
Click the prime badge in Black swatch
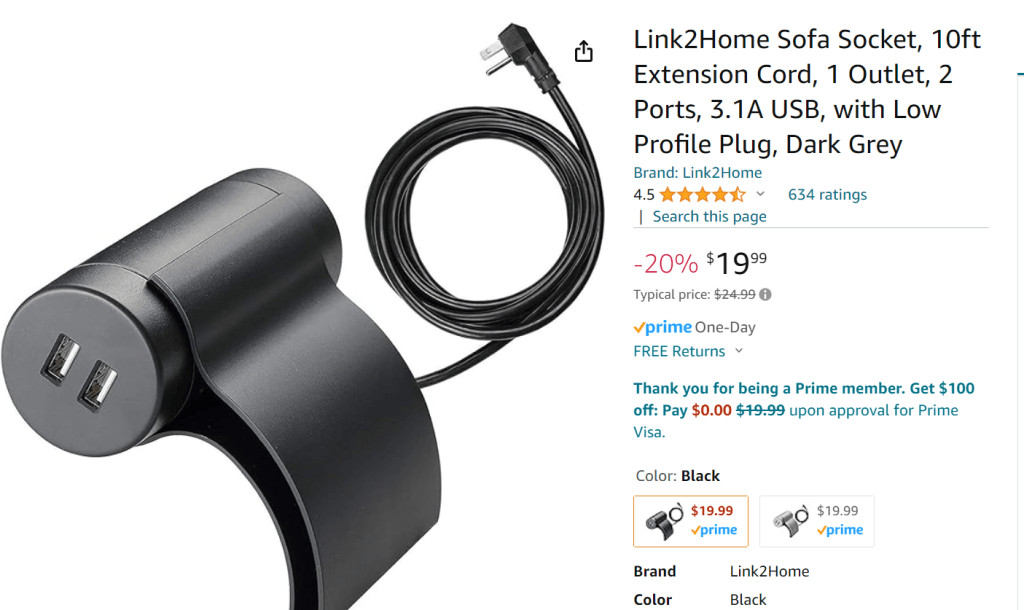click(714, 530)
